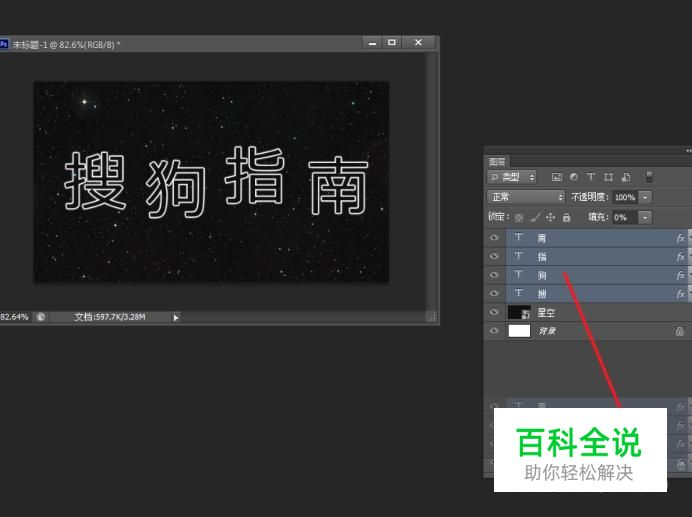Click the document window resize grip corner
The image size is (692, 517).
click(432, 317)
